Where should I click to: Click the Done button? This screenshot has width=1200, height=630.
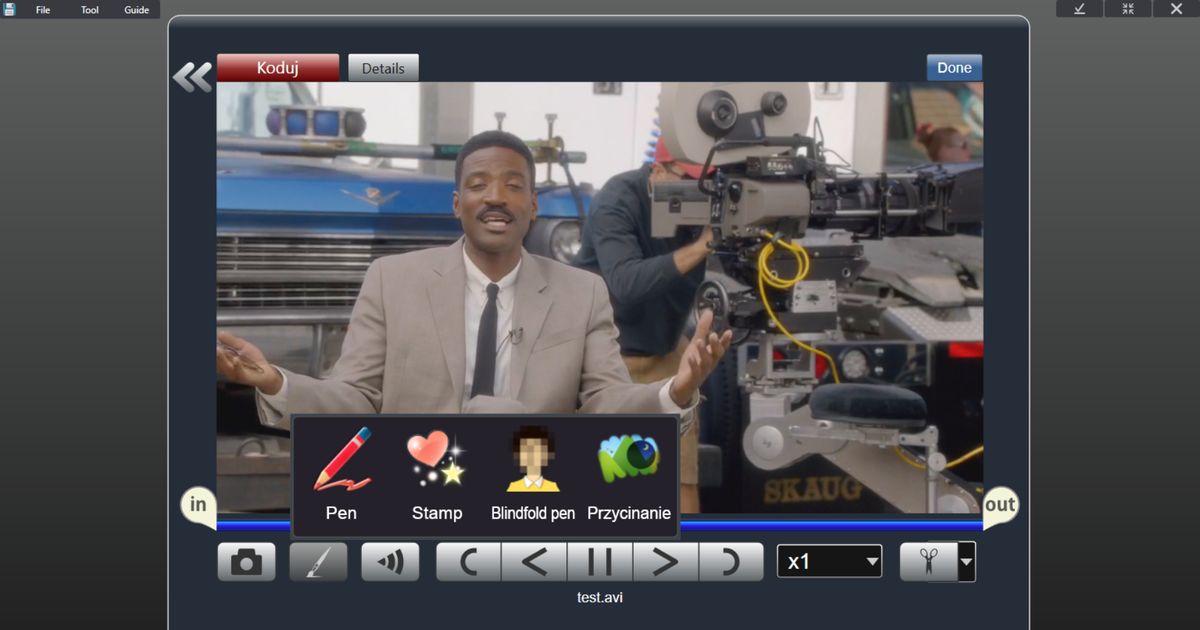point(953,67)
